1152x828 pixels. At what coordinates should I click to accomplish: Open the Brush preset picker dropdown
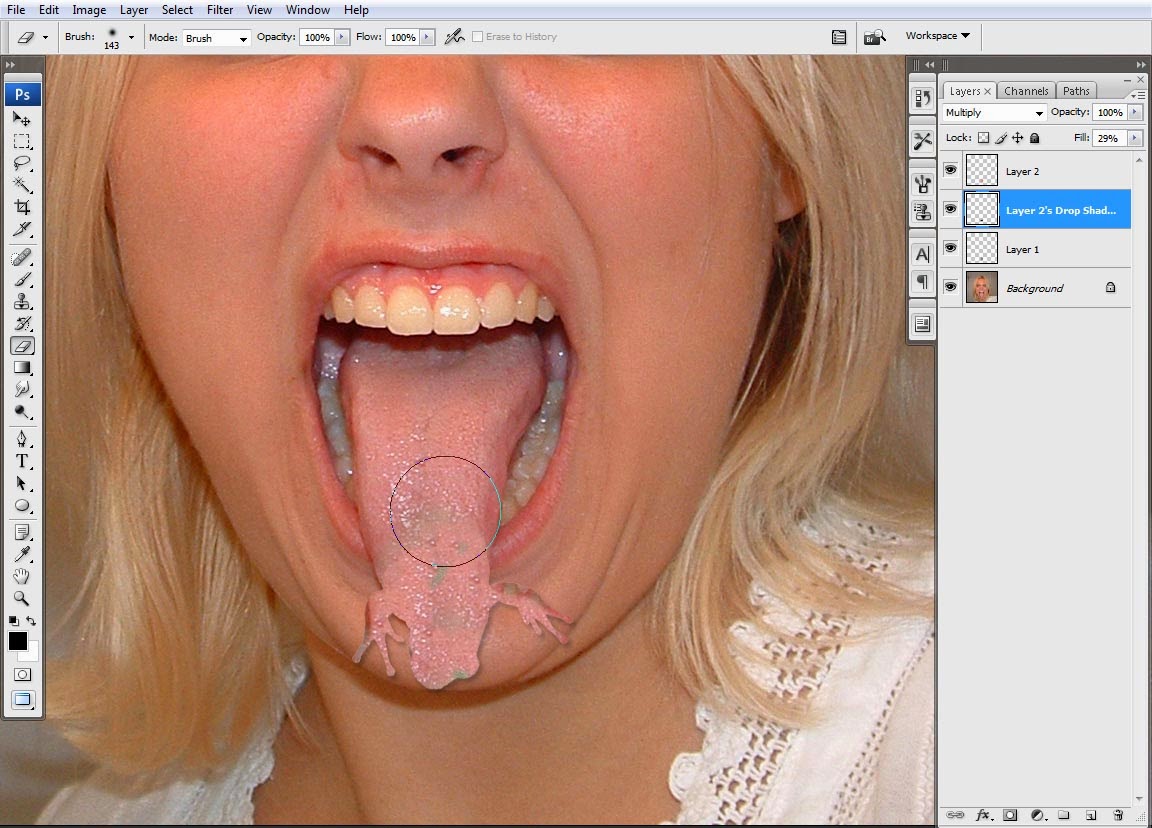click(131, 37)
